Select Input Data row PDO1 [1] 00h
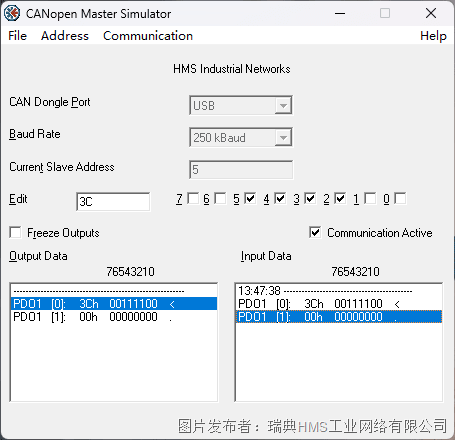Viewport: 455px width, 440px height. 339,317
